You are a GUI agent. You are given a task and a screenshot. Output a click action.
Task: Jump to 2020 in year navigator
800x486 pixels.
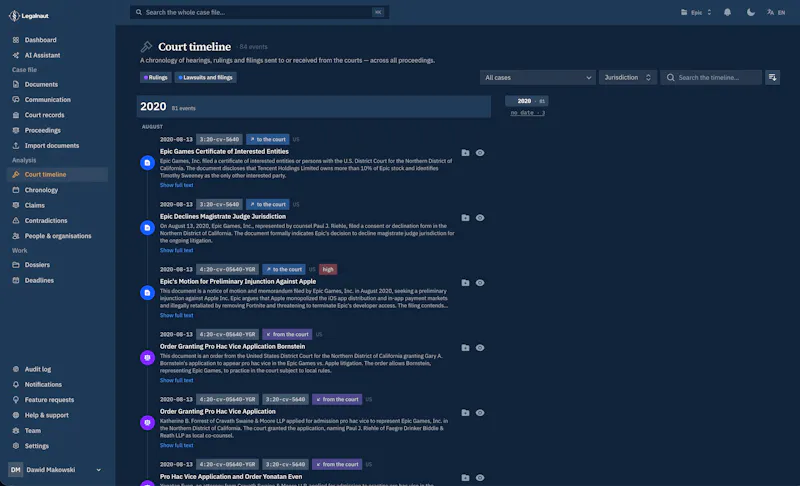[x=527, y=101]
